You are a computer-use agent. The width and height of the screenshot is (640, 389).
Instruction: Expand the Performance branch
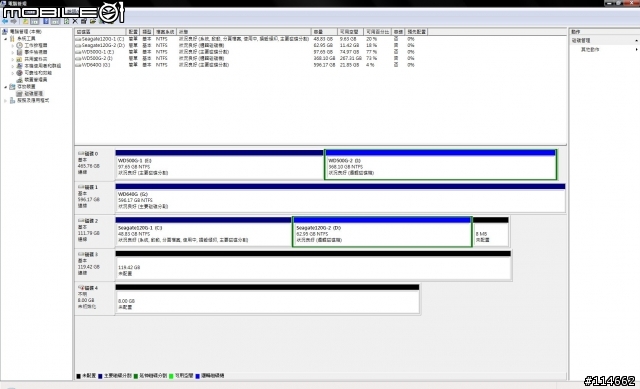coord(12,73)
